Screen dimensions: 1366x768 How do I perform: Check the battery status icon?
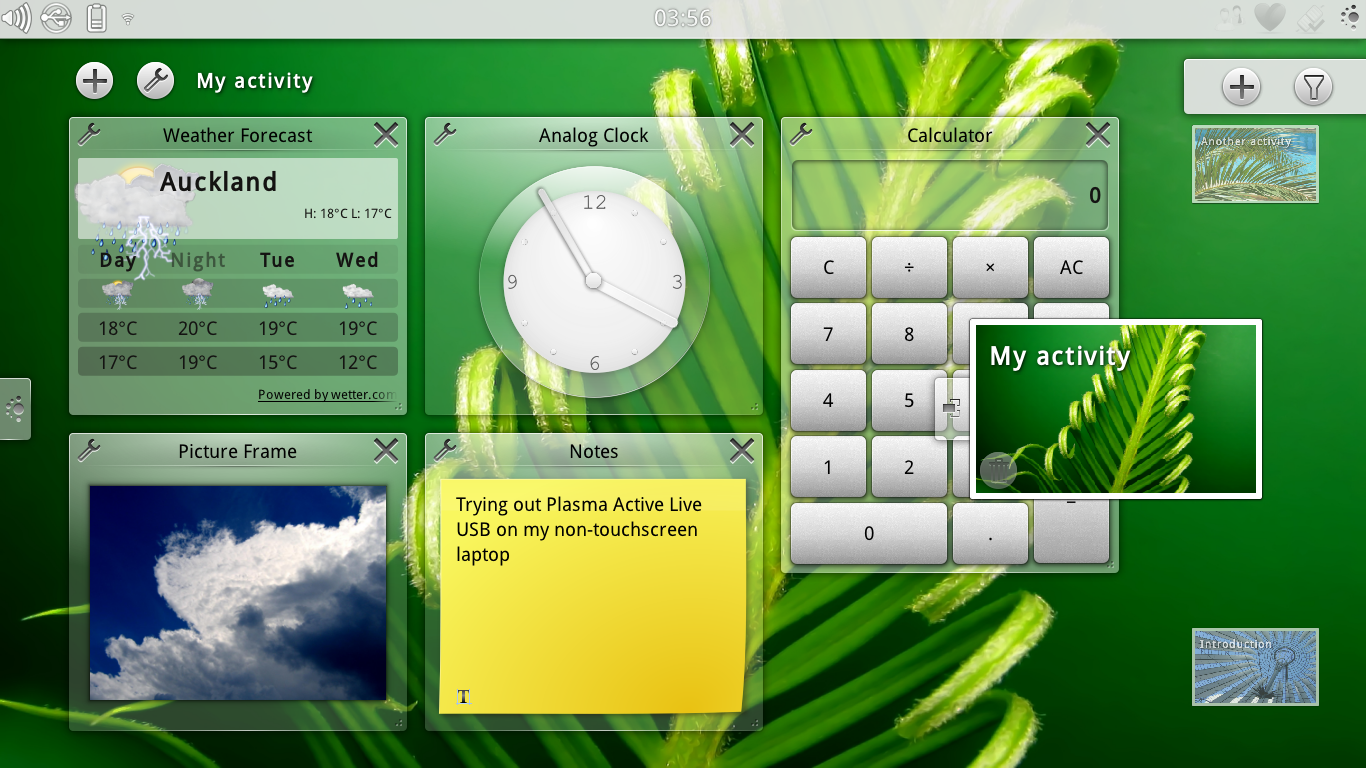(97, 17)
